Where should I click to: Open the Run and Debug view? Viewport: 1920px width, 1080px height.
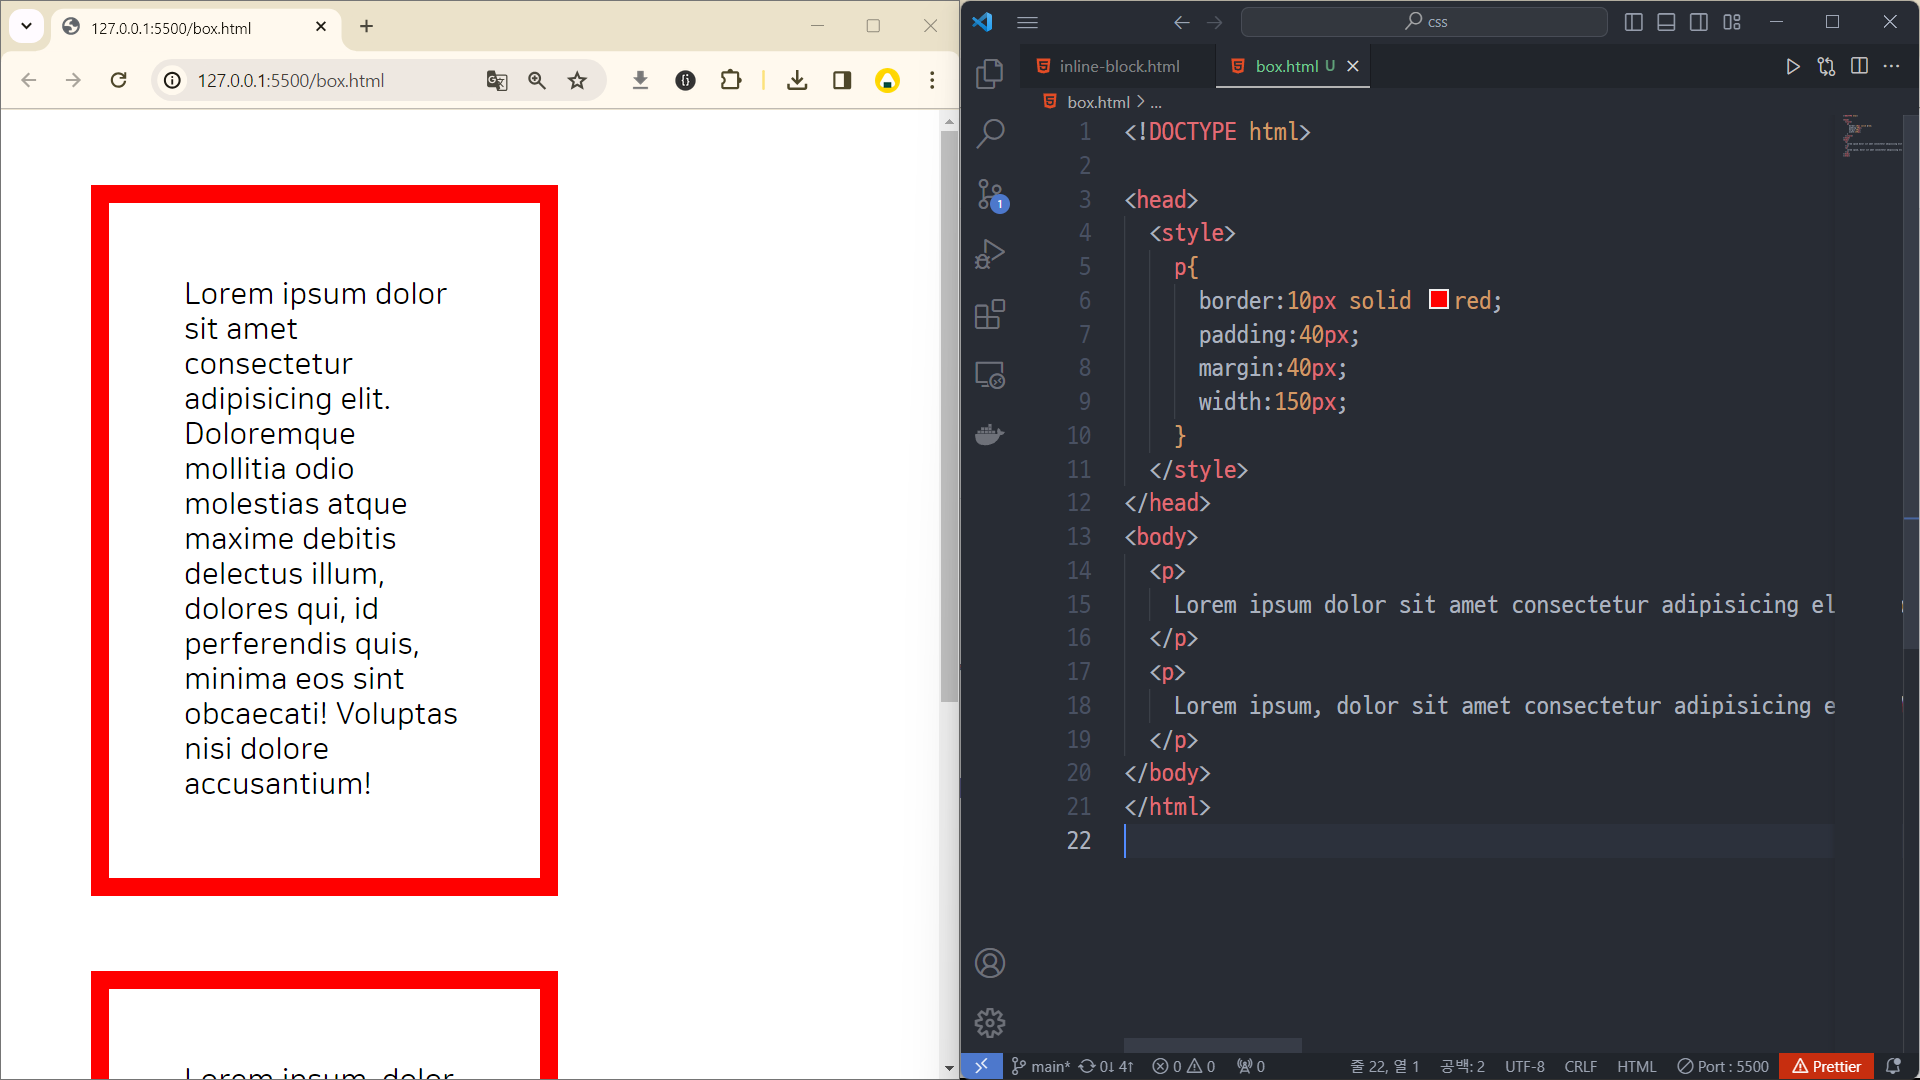[989, 254]
